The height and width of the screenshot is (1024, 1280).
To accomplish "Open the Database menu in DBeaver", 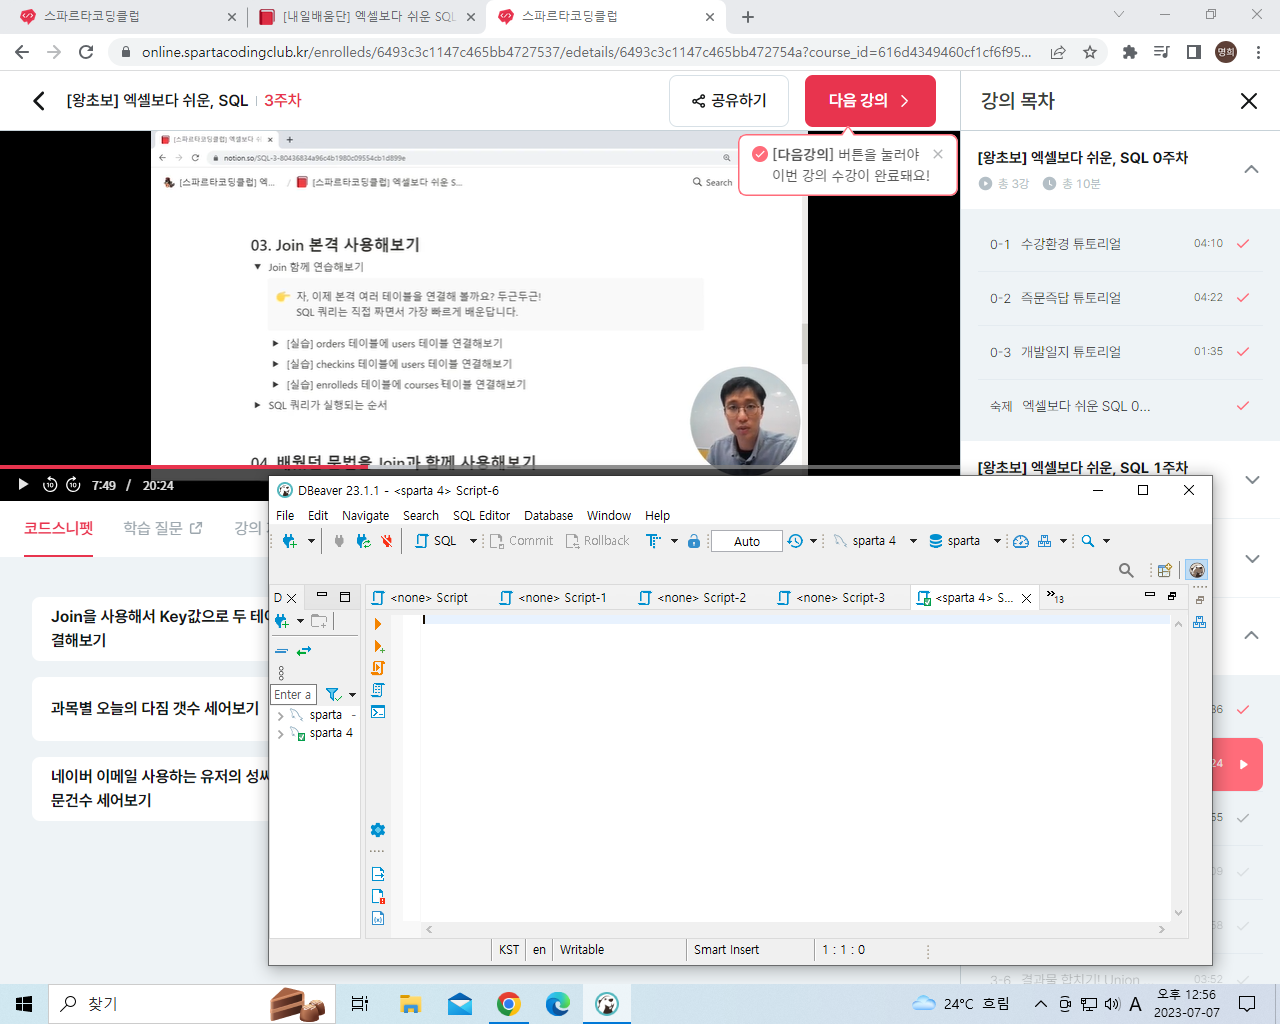I will 548,515.
